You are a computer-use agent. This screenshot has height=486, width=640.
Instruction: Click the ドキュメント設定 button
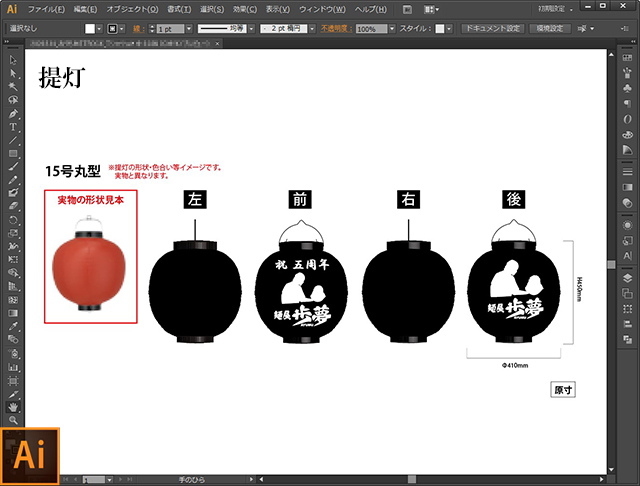[492, 29]
